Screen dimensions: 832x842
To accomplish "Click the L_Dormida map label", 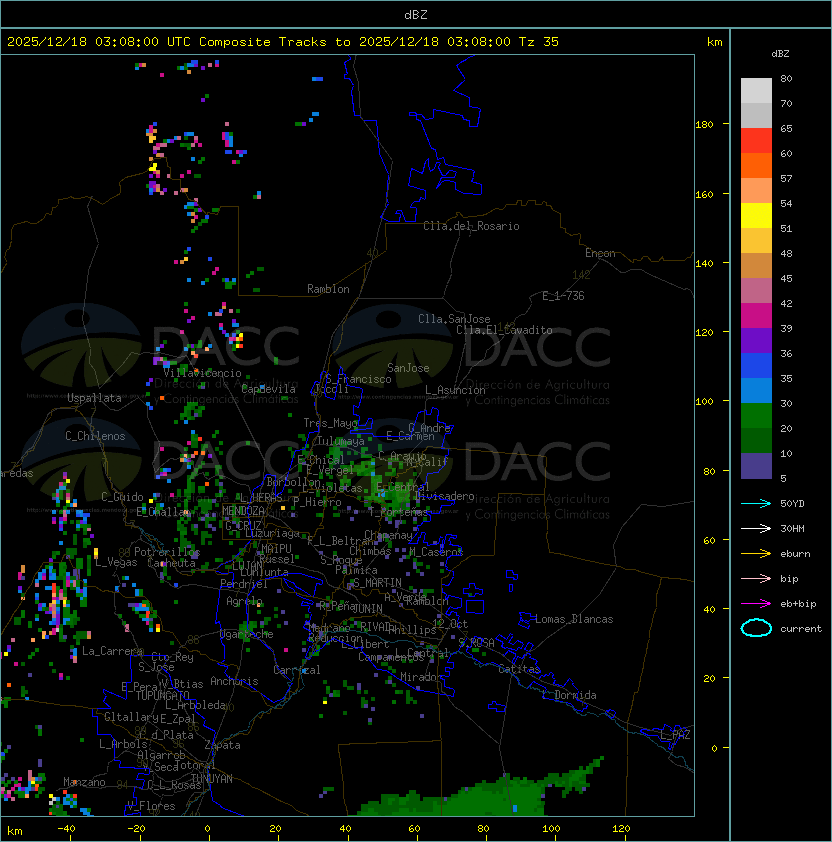I will coord(569,695).
